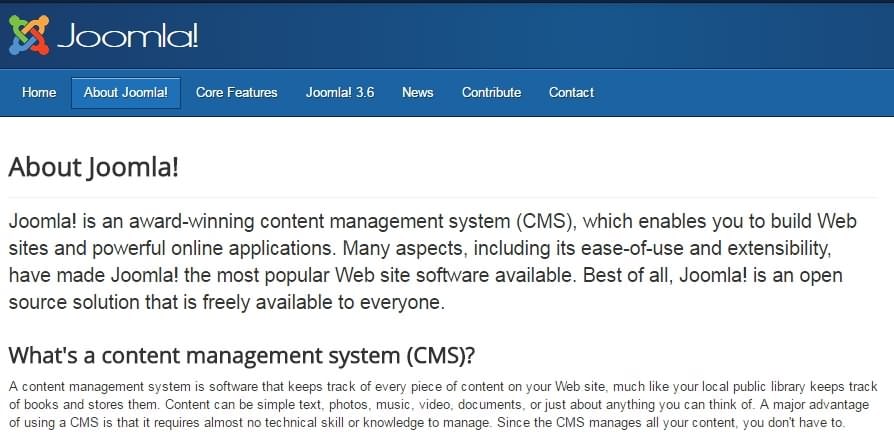The height and width of the screenshot is (442, 894).
Task: Click the text "award-winning content management system (CMS)"
Action: 351,222
